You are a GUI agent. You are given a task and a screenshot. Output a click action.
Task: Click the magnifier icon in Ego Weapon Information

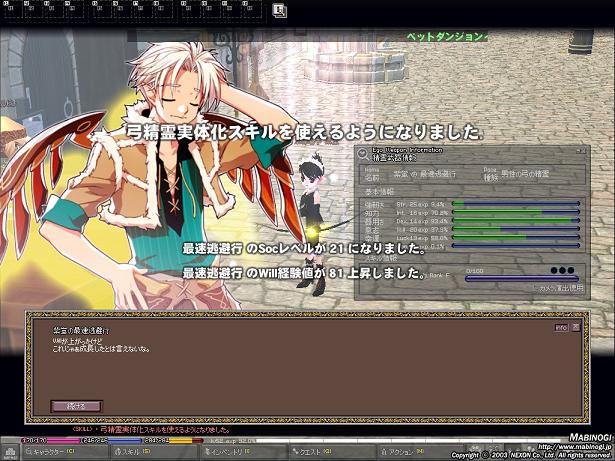(363, 154)
